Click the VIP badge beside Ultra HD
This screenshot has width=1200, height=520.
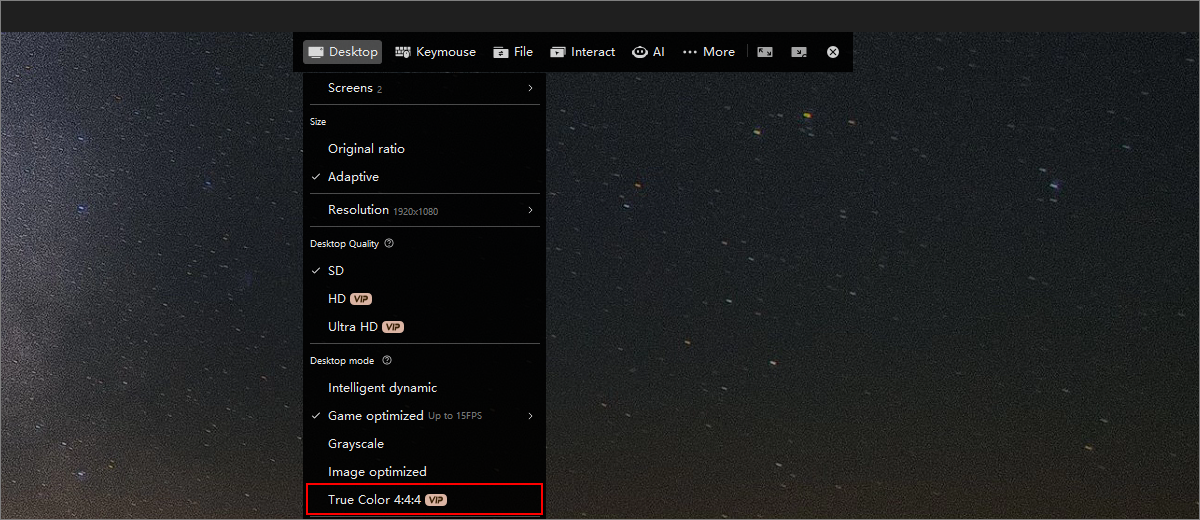tap(393, 327)
